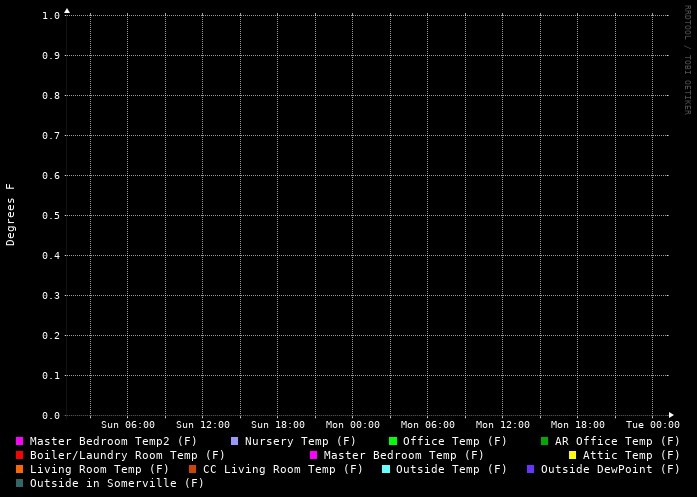
Task: Click the bright green Office Temp swatch
Action: 393,441
